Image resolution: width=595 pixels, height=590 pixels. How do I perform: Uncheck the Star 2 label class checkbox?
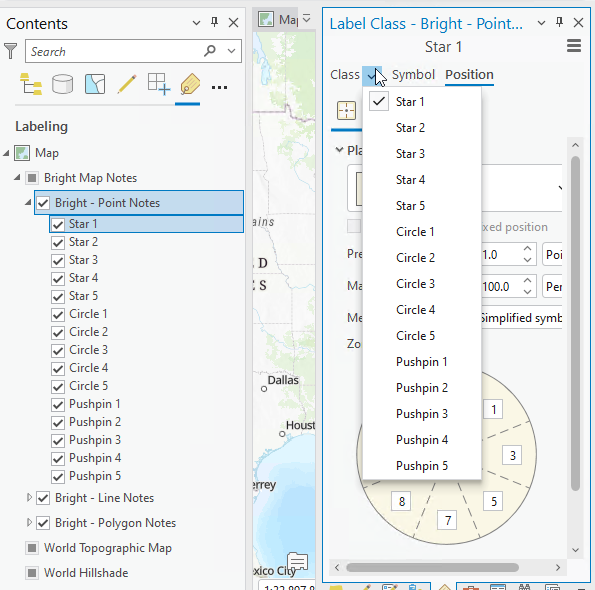click(58, 242)
